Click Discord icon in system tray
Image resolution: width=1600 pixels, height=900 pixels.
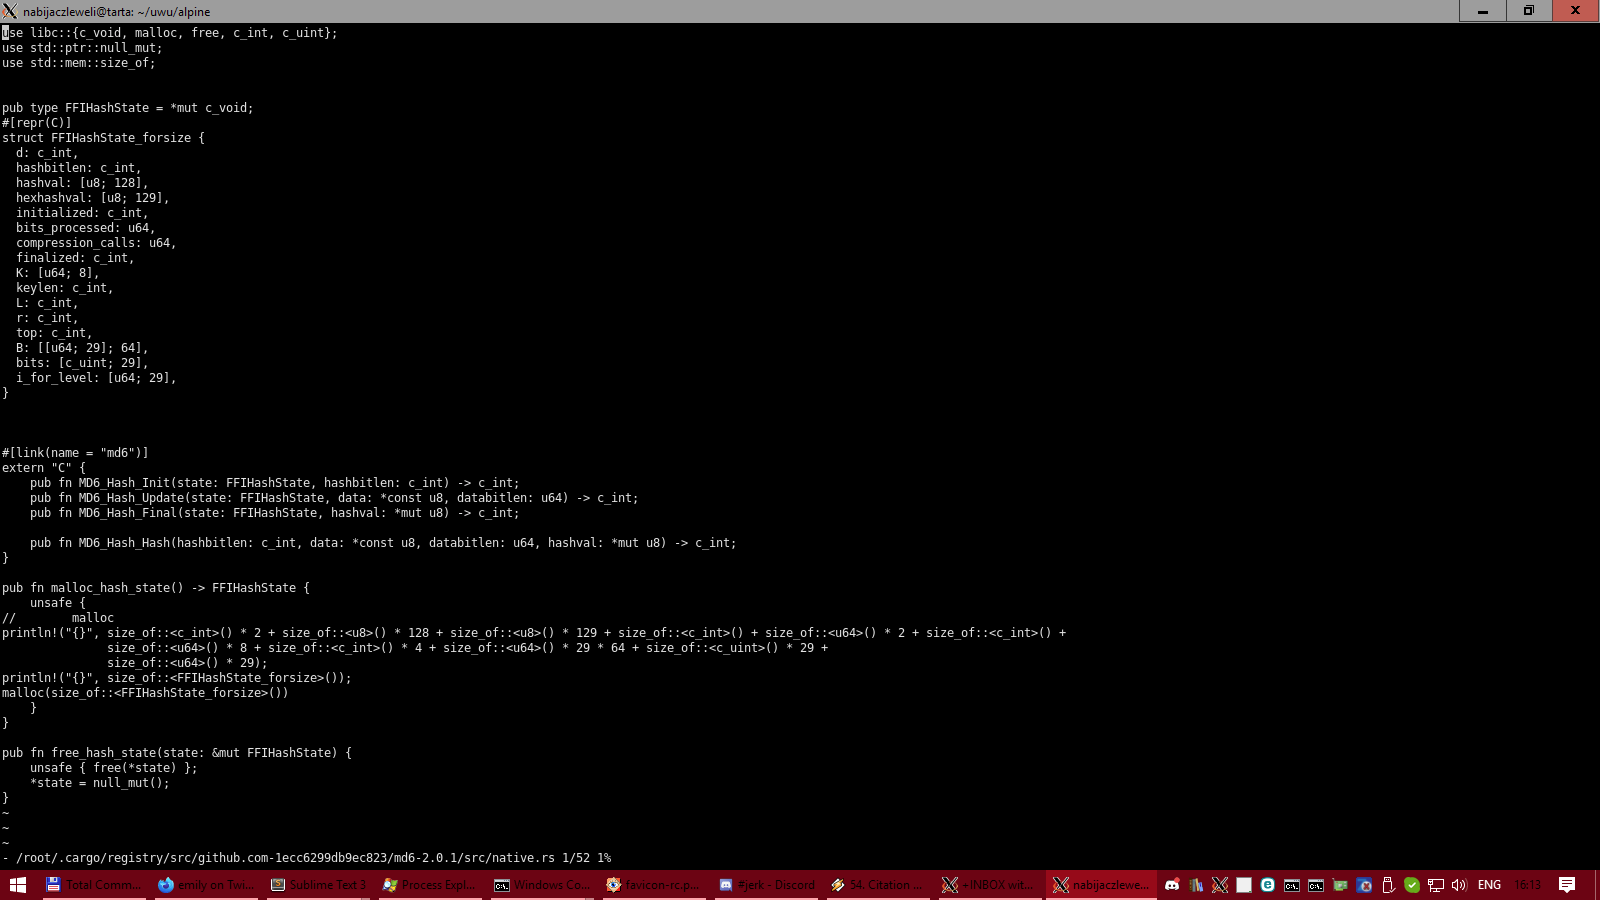[x=1172, y=885]
